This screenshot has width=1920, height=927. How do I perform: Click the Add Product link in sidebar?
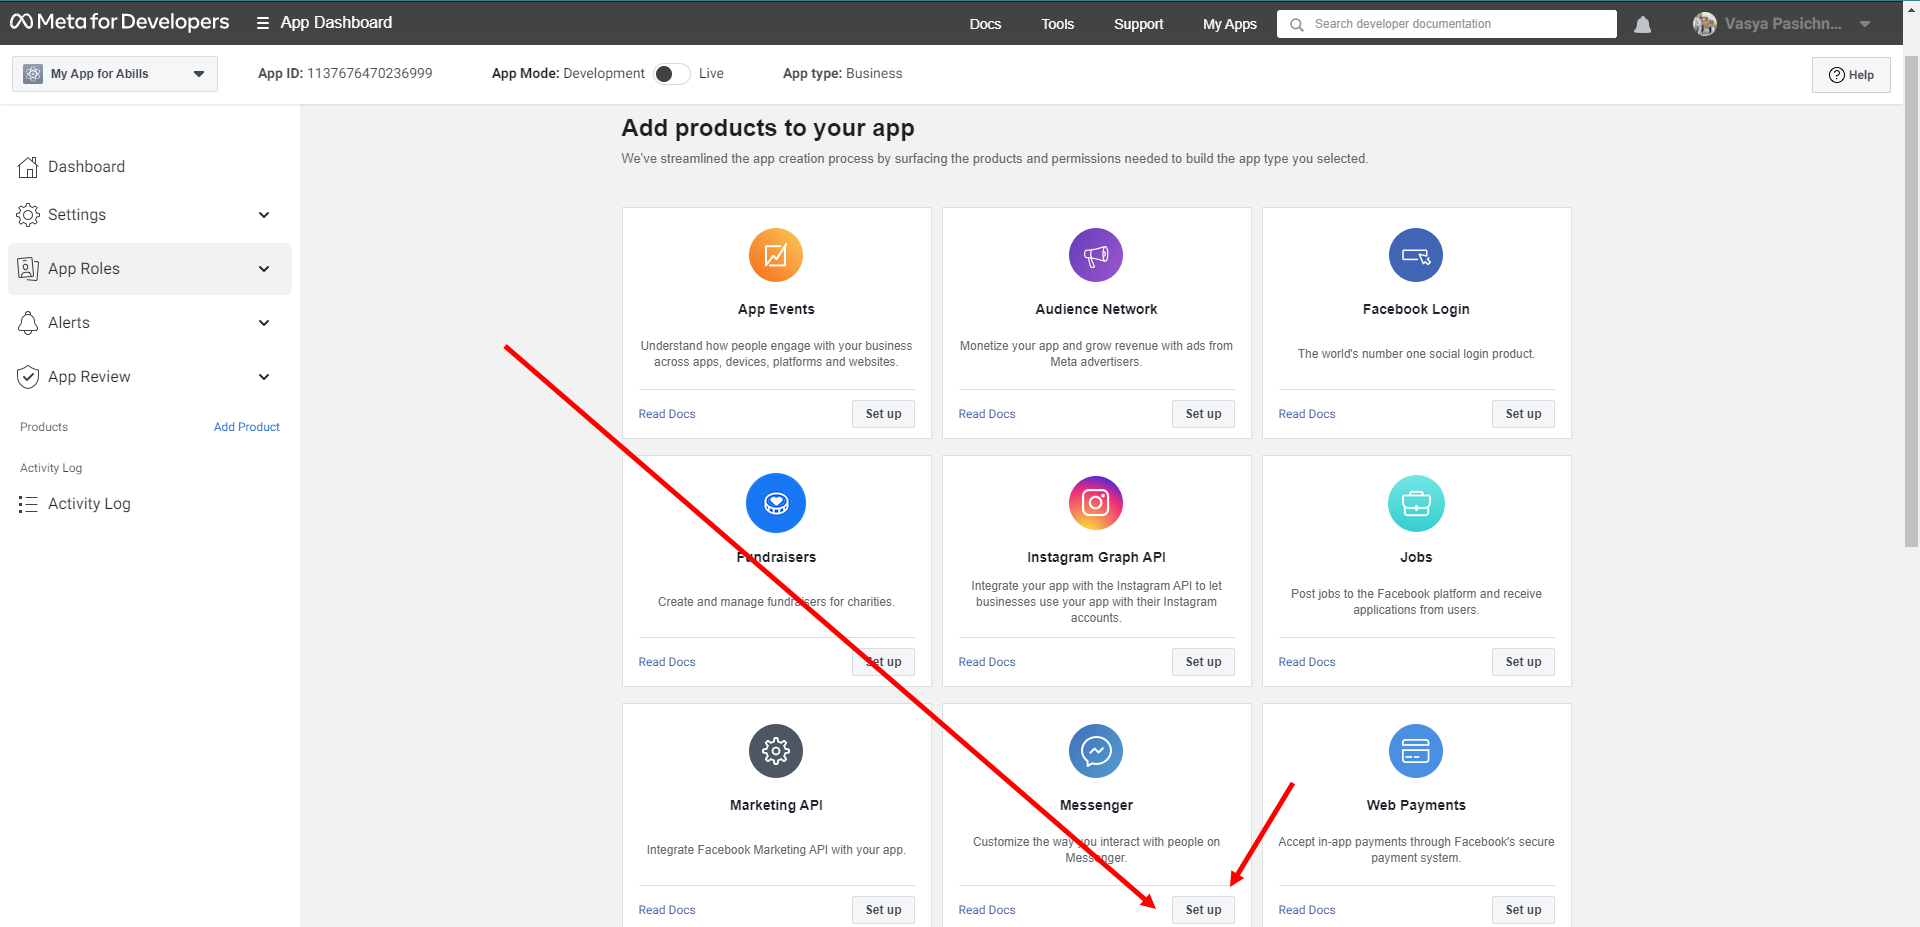pos(246,427)
